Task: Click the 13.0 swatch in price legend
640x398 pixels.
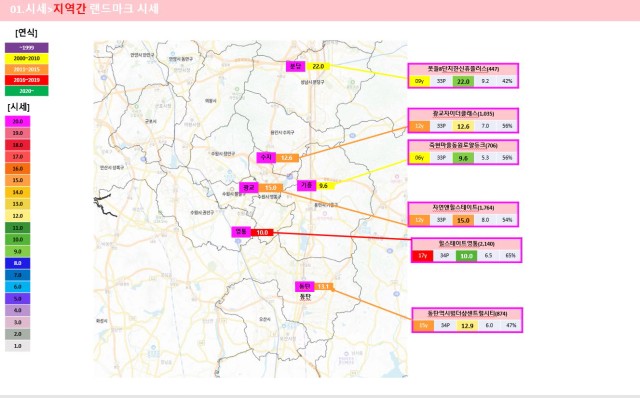Action: [x=18, y=204]
